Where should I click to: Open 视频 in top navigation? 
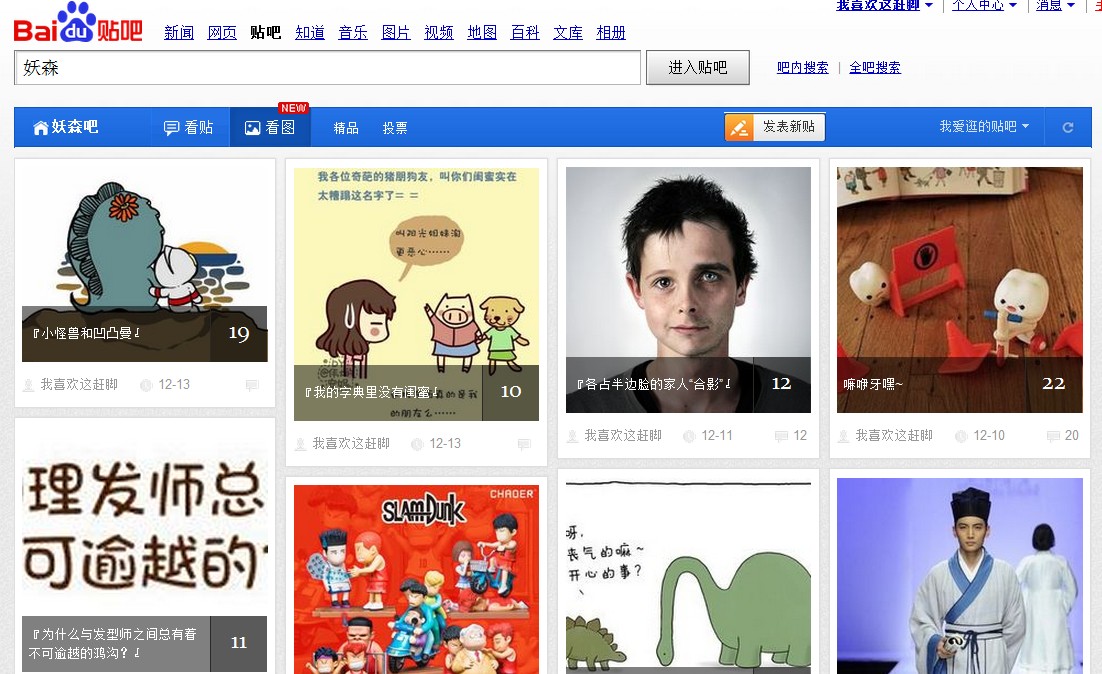click(x=439, y=32)
